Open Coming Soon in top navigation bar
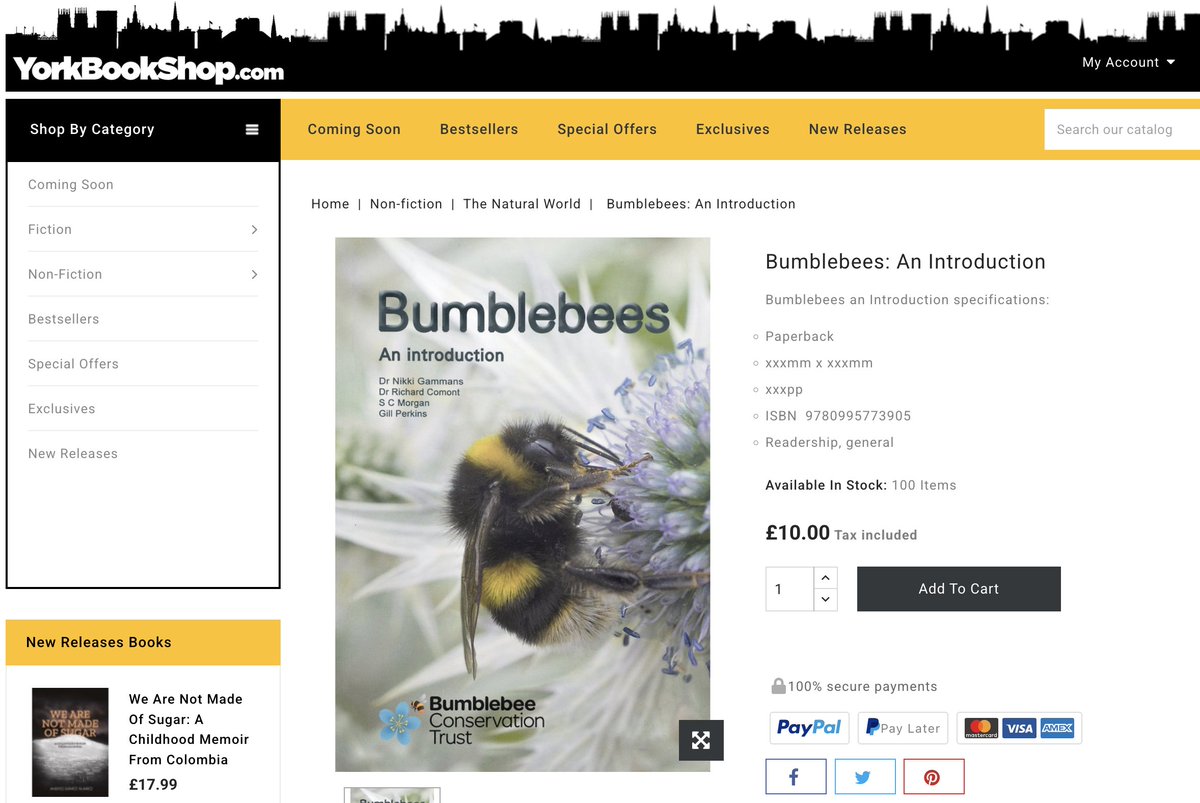The image size is (1200, 803). [354, 129]
